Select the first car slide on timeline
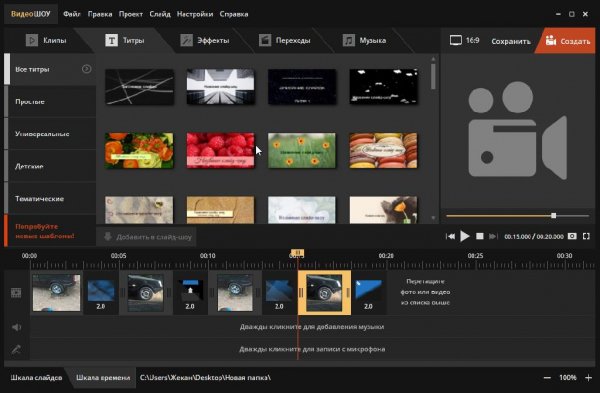 point(56,293)
